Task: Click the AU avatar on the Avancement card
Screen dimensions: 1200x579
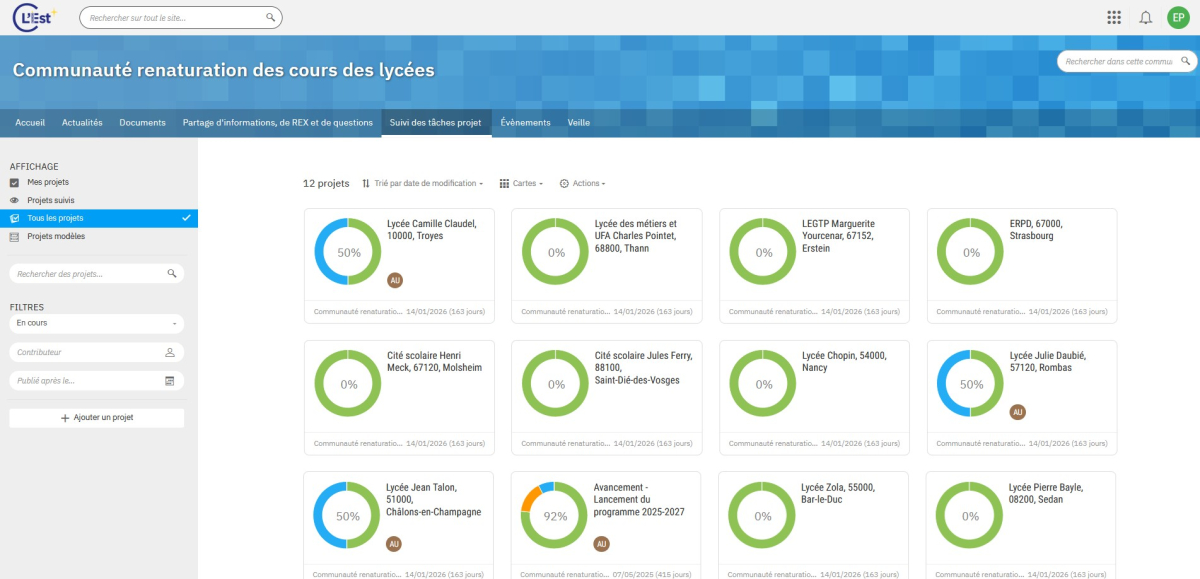Action: point(601,544)
